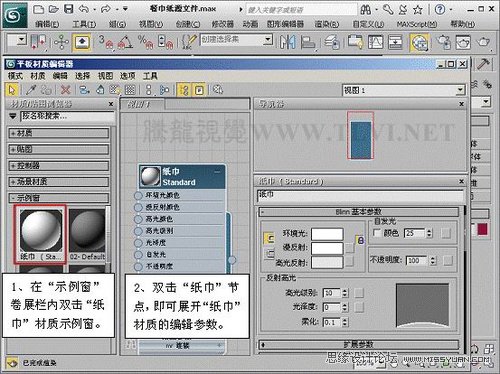
Task: Toggle the ambient-diffuse lock button beside 环境光
Action: coord(269,238)
